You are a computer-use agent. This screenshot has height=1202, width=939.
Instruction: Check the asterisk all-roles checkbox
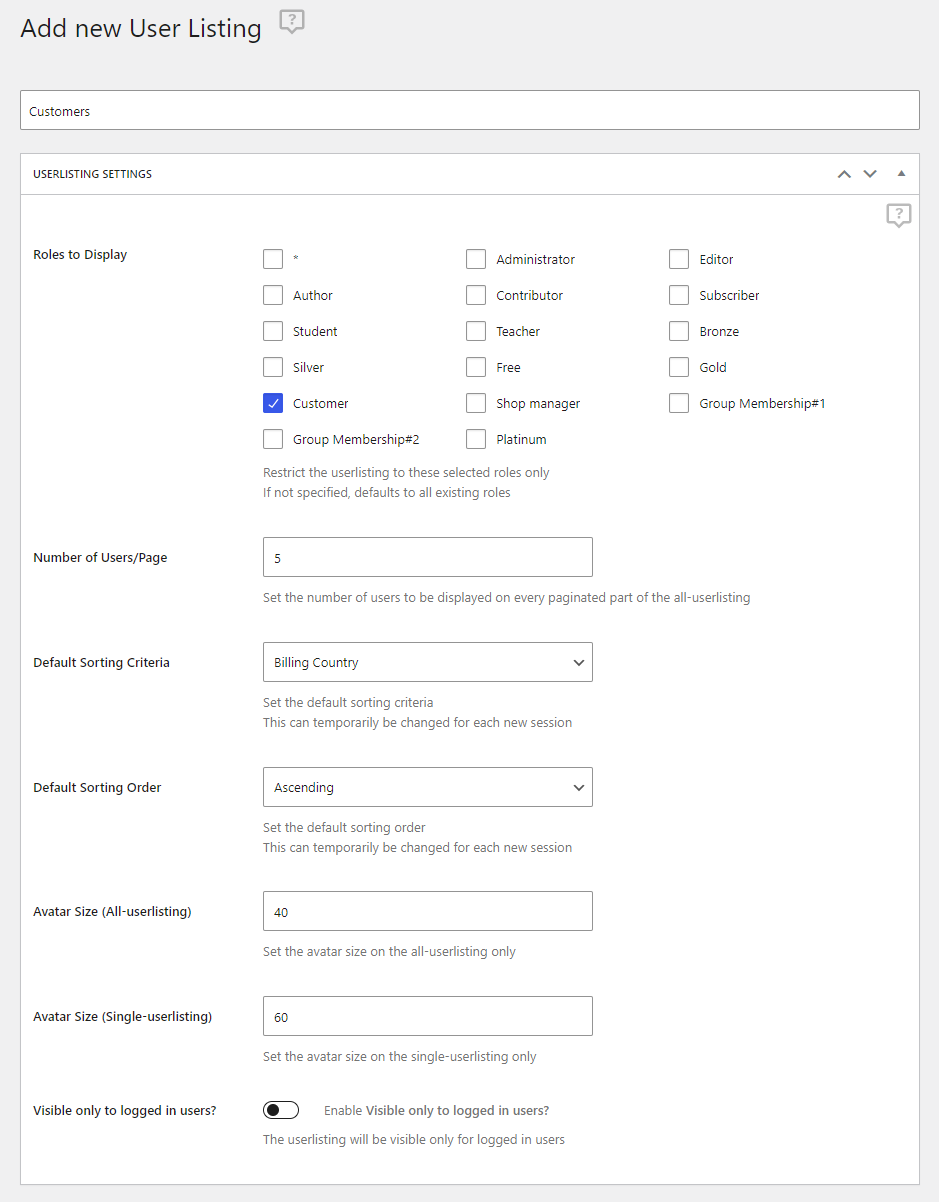(273, 259)
